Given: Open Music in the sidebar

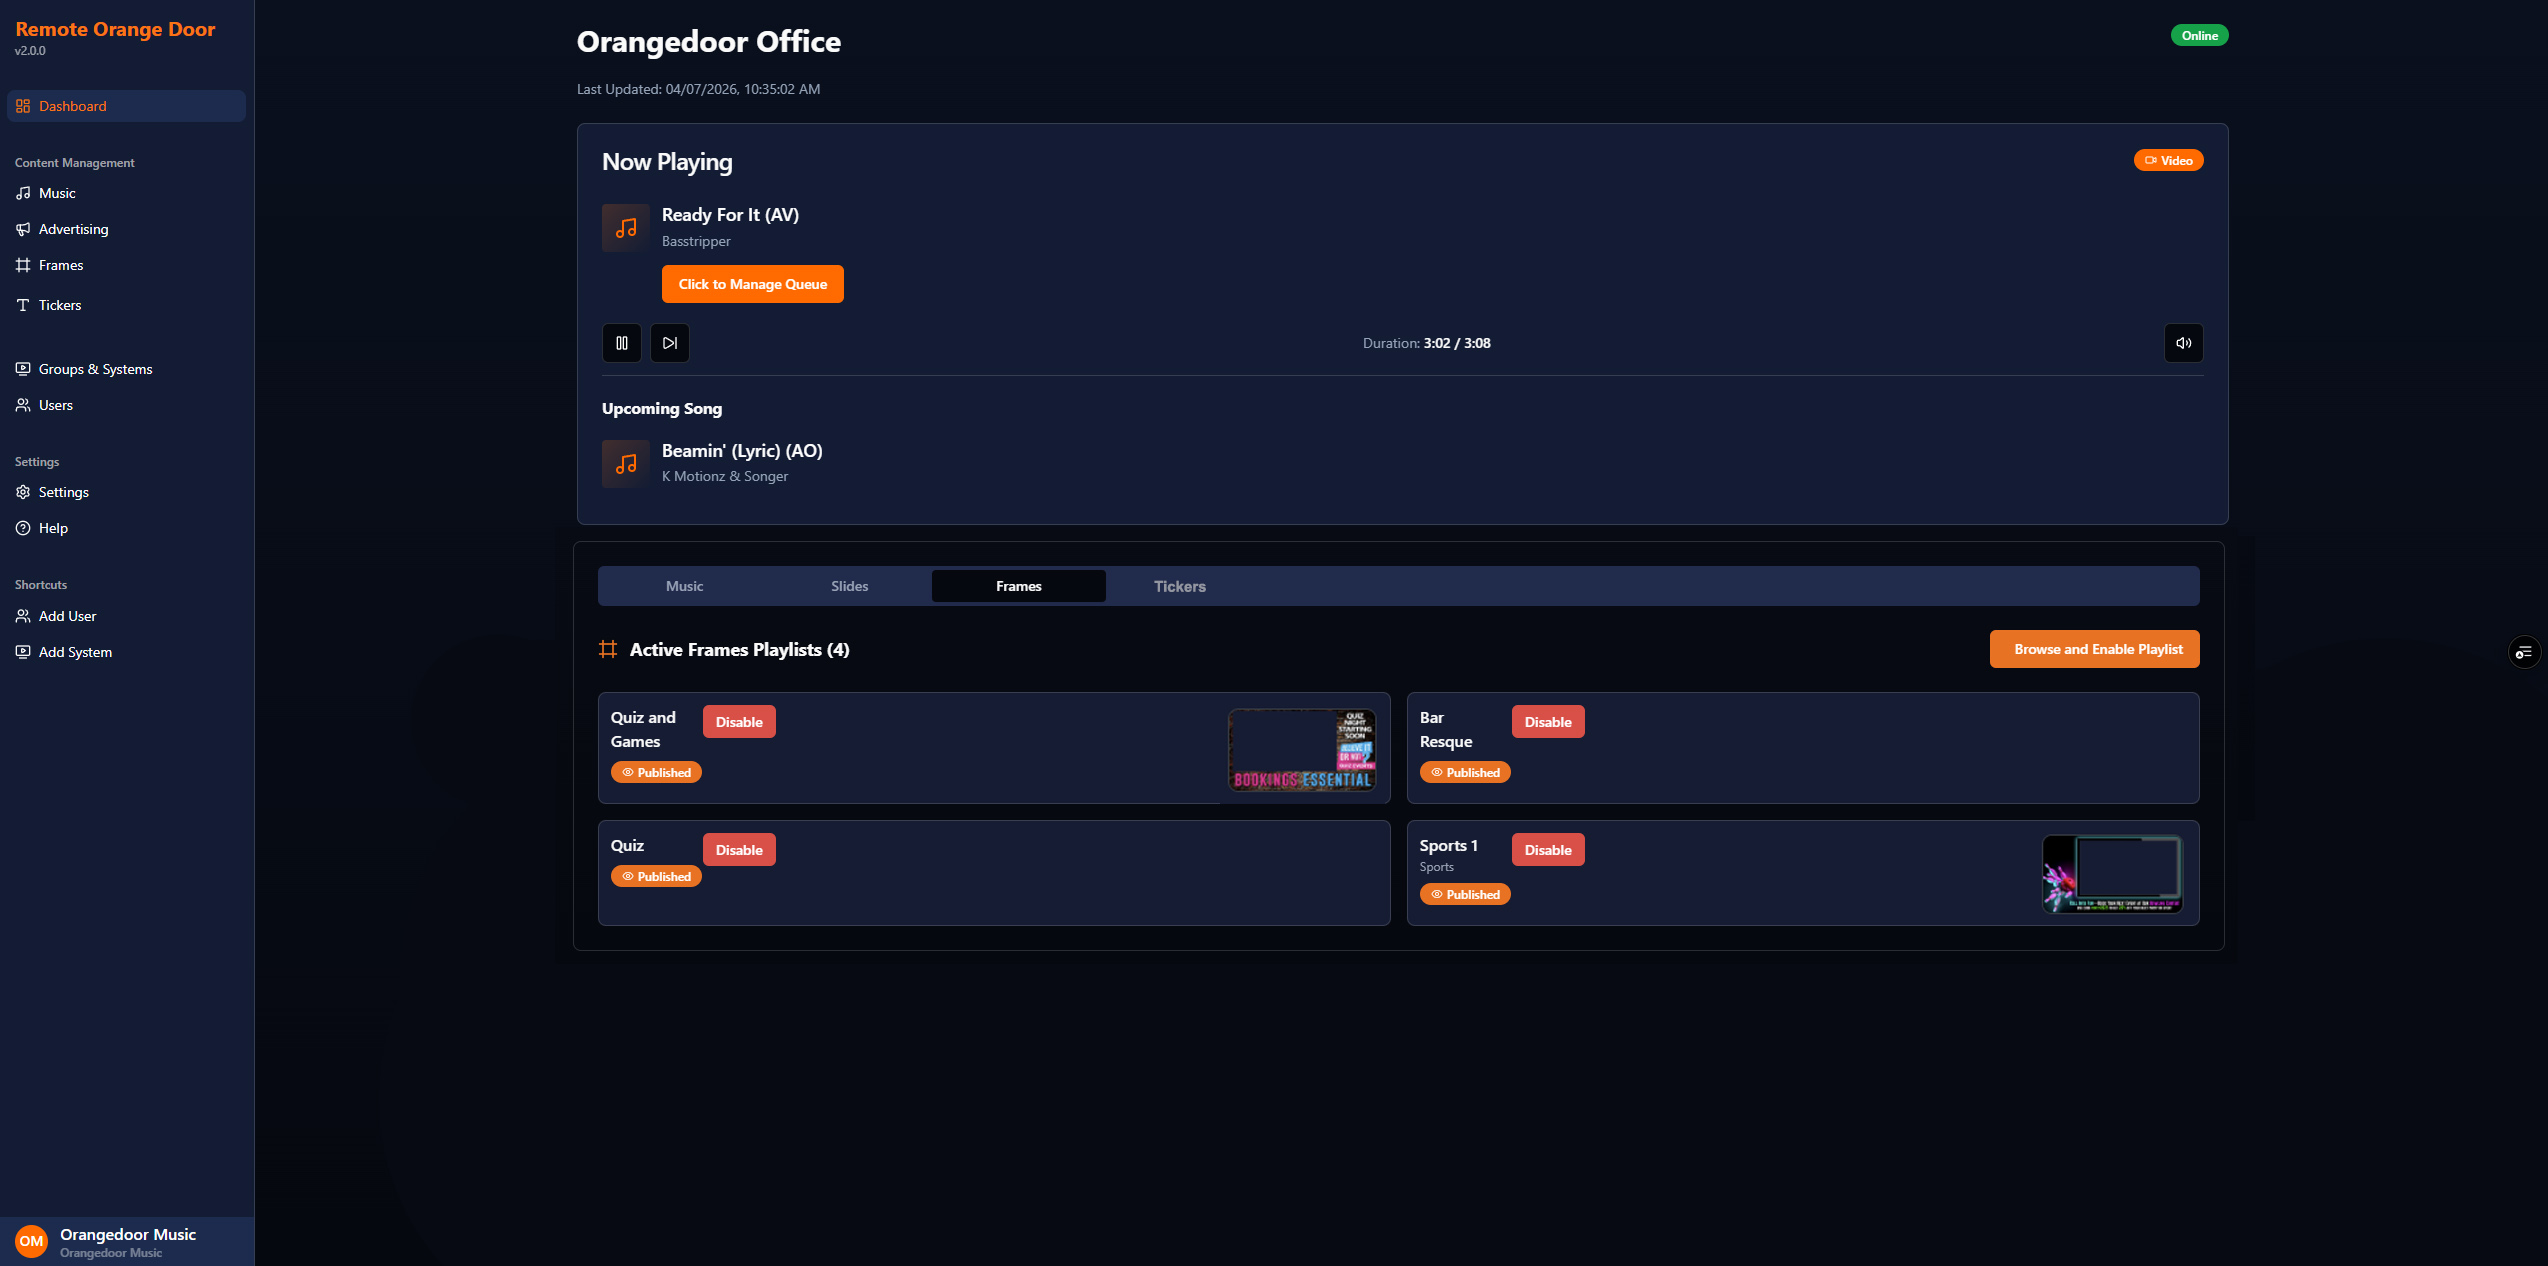Looking at the screenshot, I should [x=57, y=193].
